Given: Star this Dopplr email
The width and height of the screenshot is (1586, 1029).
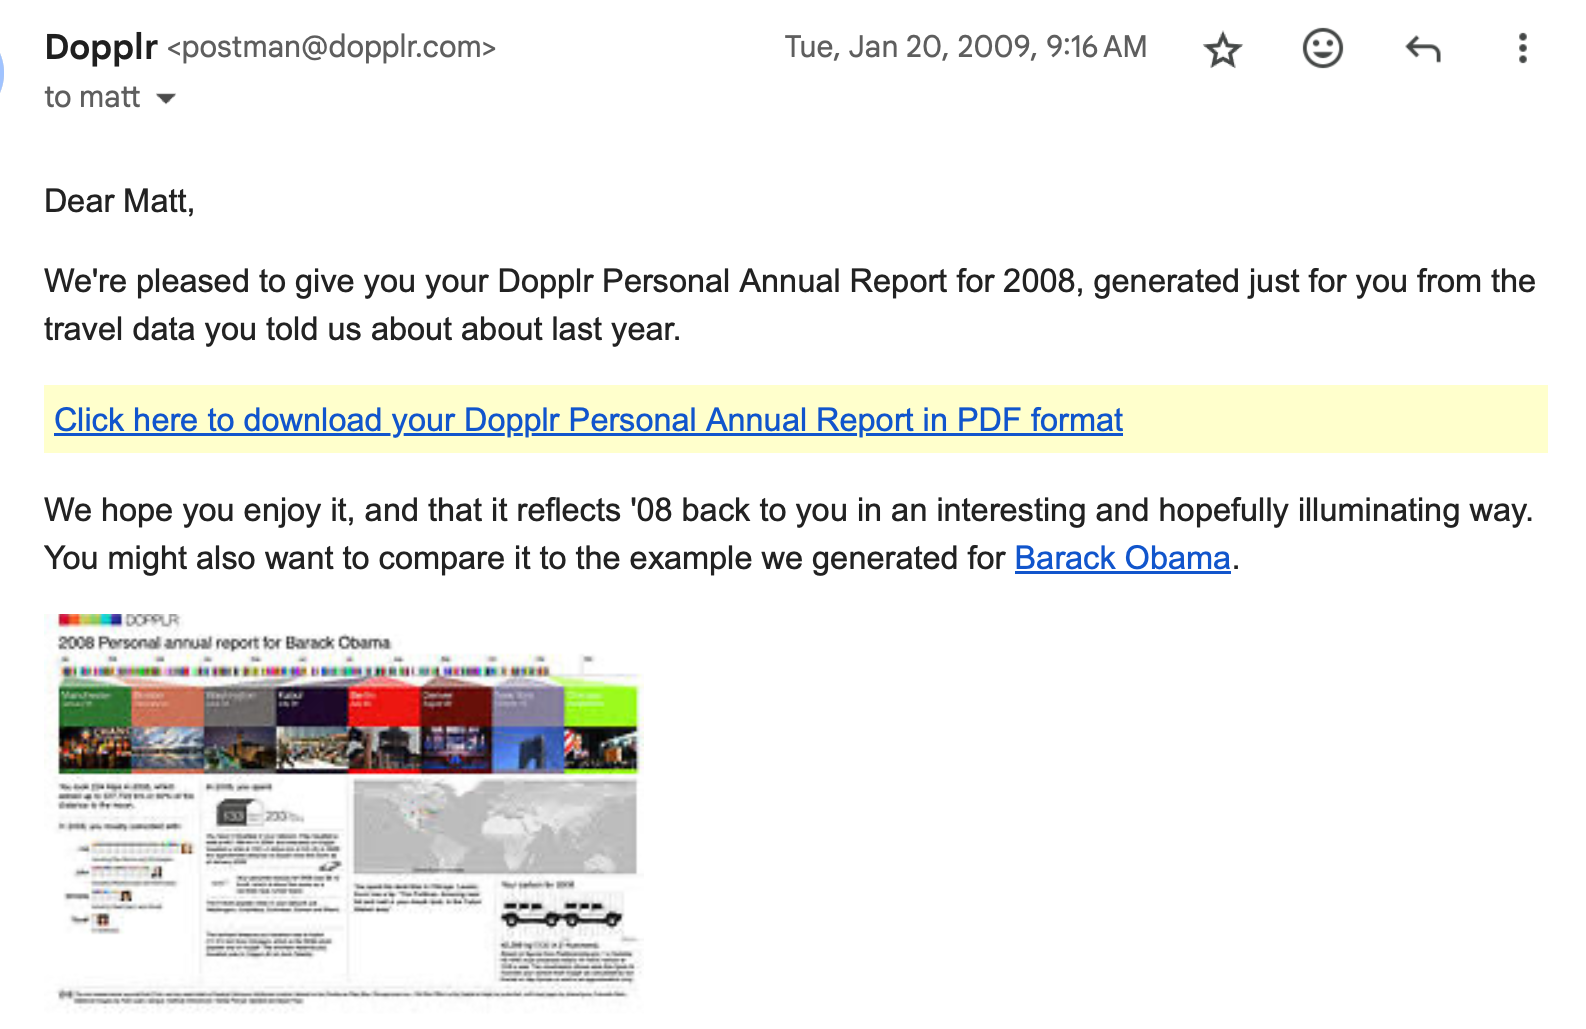Looking at the screenshot, I should tap(1222, 48).
